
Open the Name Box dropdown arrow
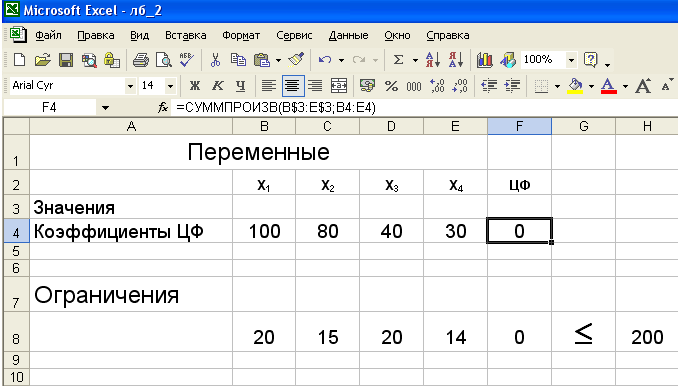pyautogui.click(x=105, y=108)
